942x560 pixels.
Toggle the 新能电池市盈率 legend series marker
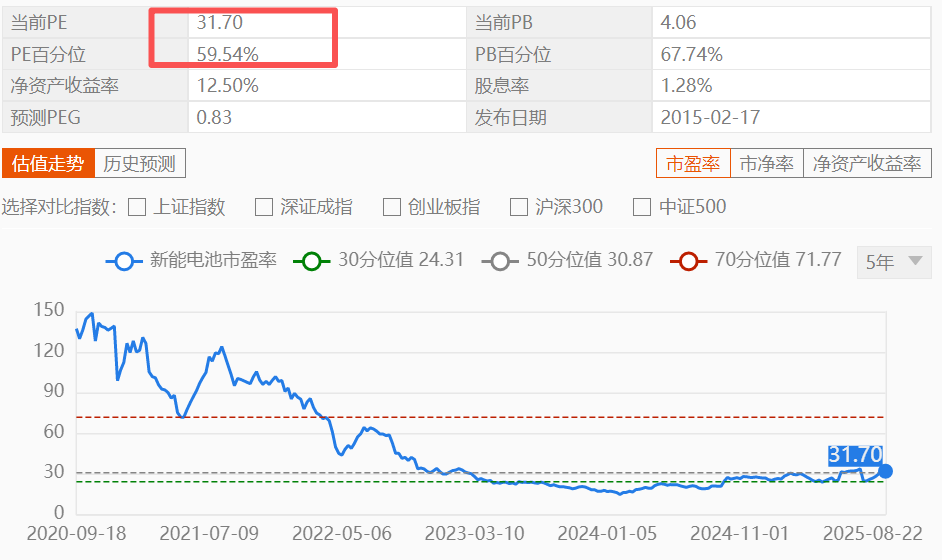[x=124, y=261]
